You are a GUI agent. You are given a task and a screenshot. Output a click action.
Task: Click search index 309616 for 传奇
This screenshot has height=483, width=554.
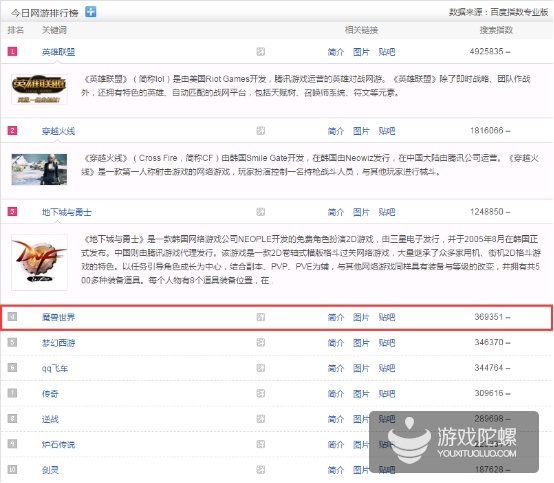tap(489, 393)
